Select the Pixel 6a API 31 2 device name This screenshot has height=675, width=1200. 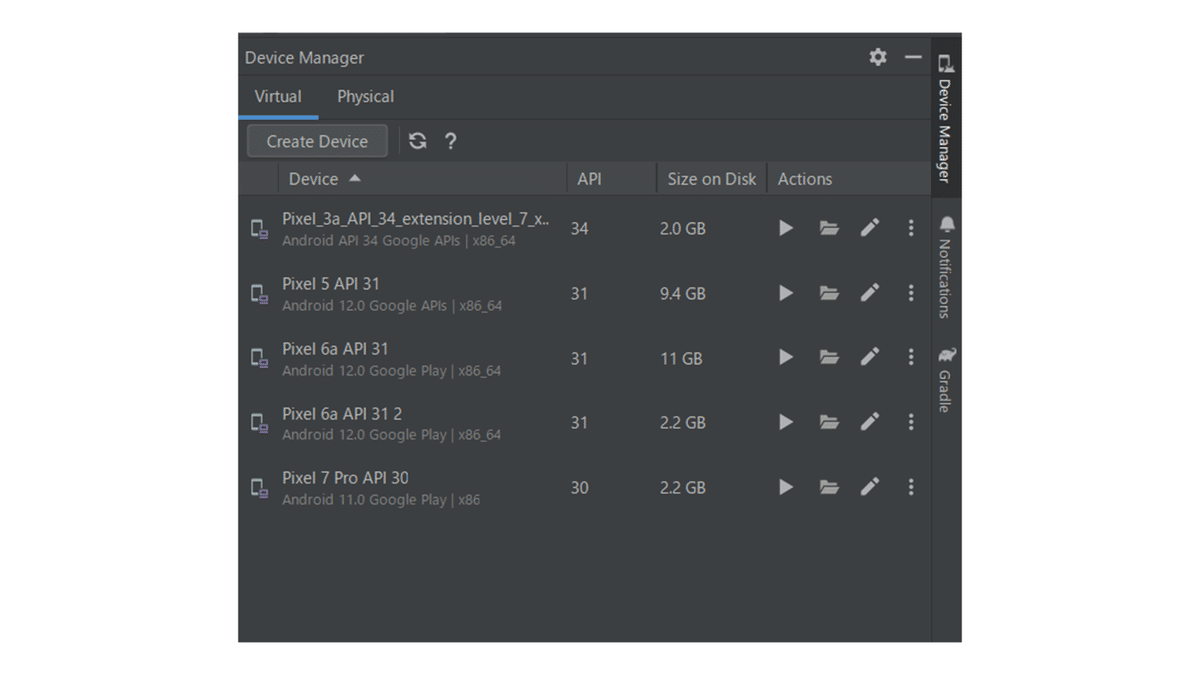tap(342, 413)
